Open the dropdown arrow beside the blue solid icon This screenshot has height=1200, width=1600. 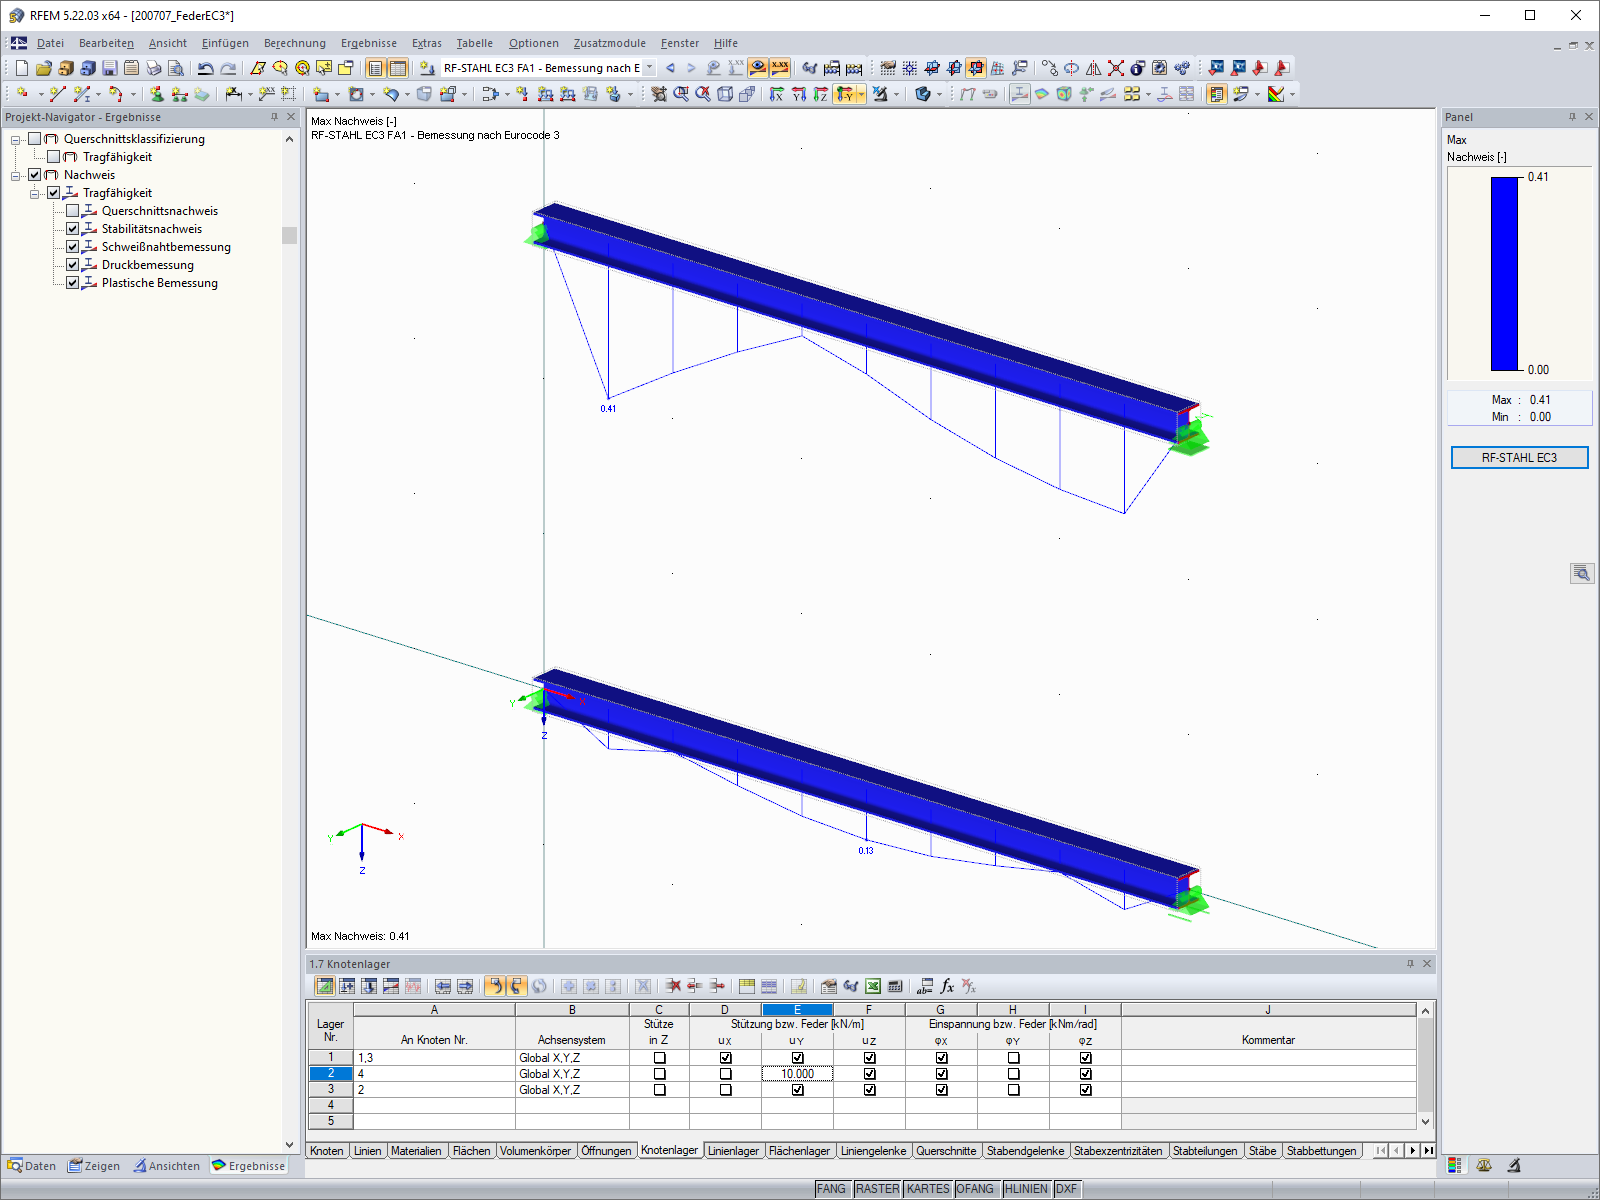(939, 94)
